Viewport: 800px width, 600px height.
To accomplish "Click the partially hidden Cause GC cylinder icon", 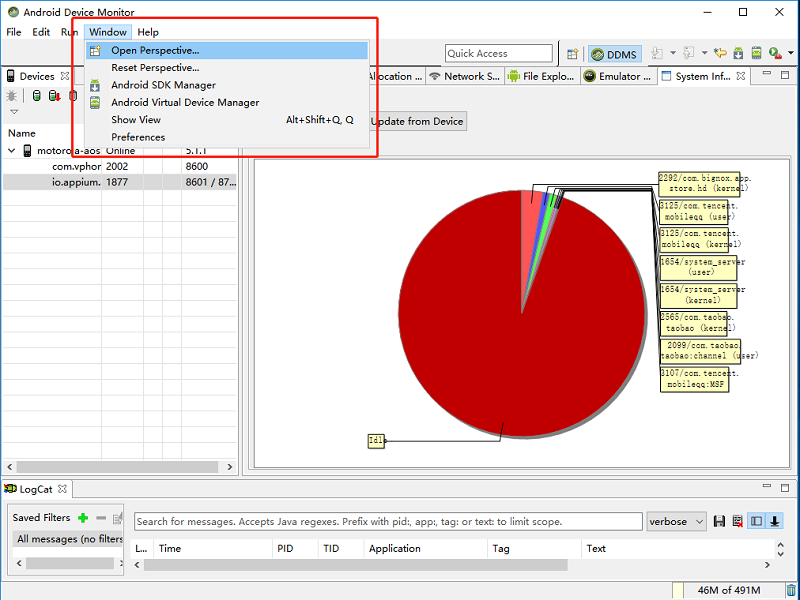I will [73, 95].
